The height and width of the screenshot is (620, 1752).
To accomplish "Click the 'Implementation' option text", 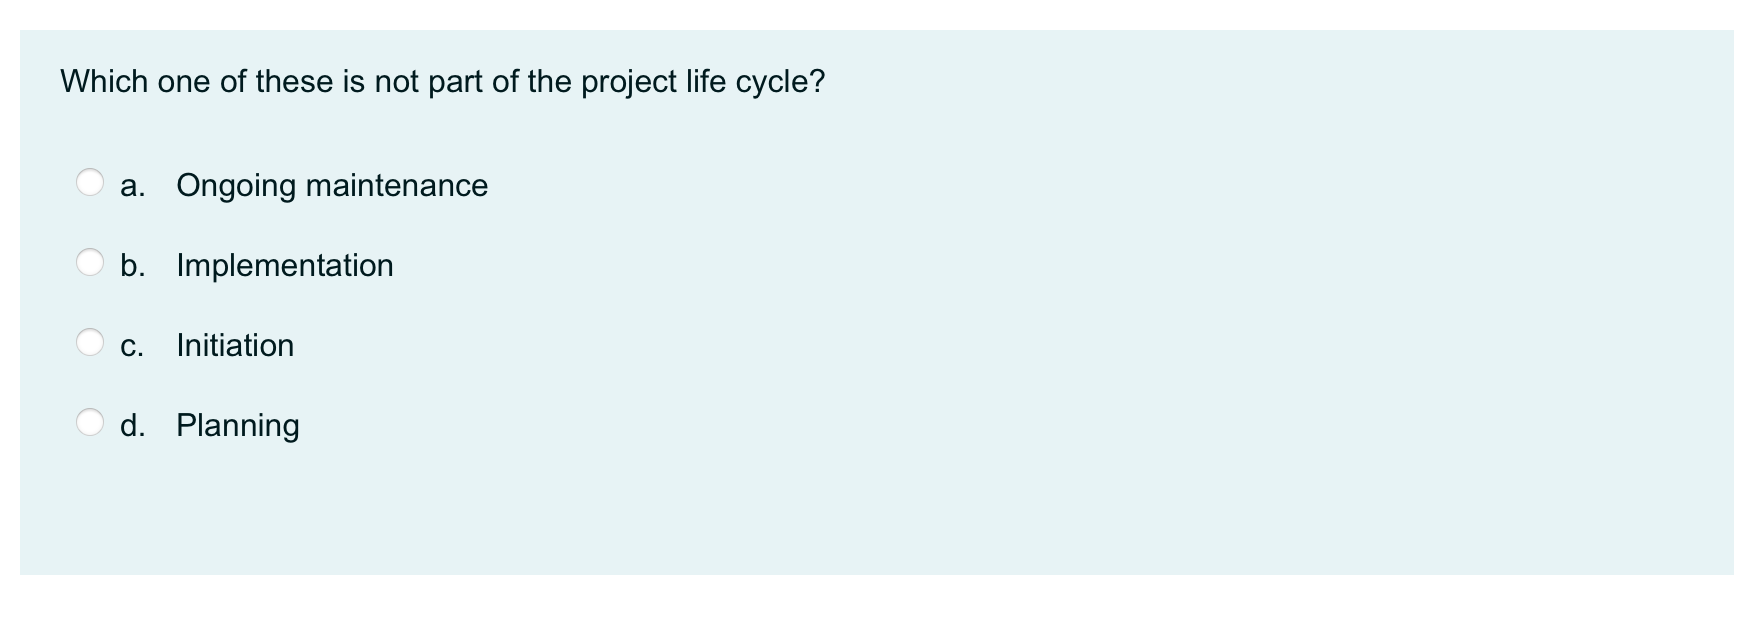I will tap(283, 266).
